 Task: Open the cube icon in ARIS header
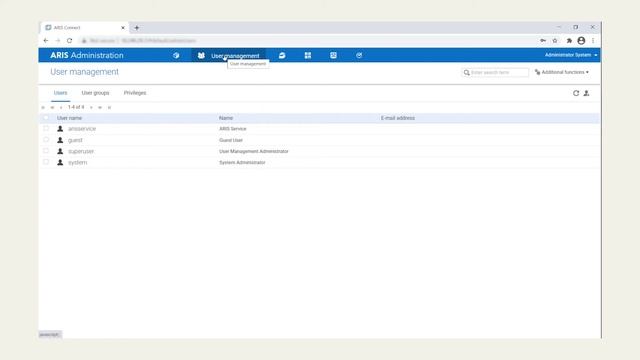[176, 56]
